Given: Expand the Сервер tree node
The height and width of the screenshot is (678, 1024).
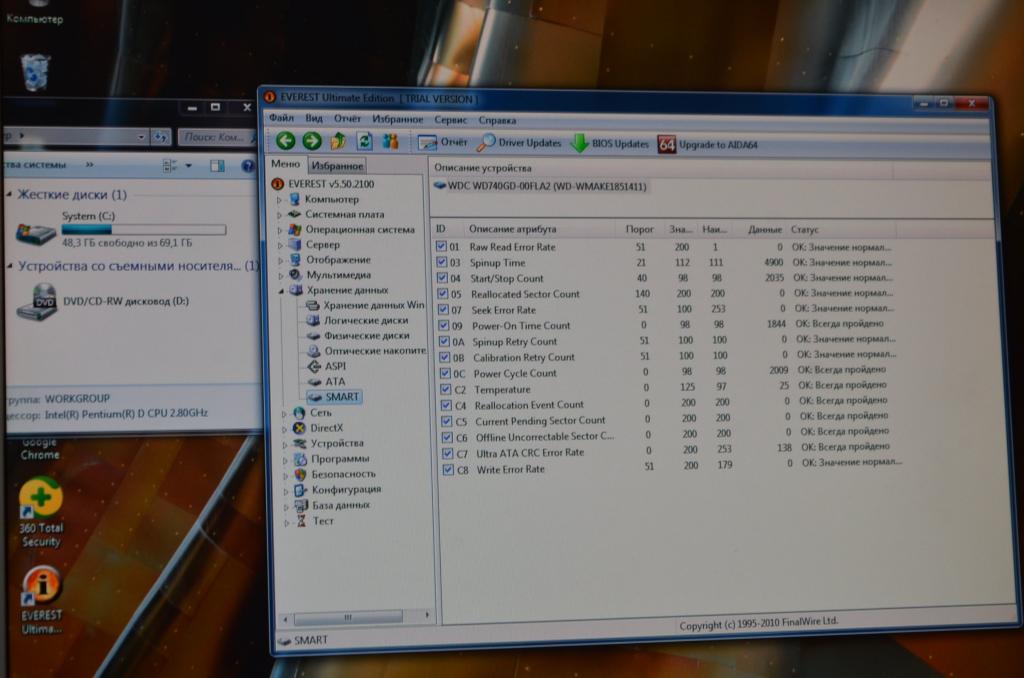Looking at the screenshot, I should click(280, 245).
